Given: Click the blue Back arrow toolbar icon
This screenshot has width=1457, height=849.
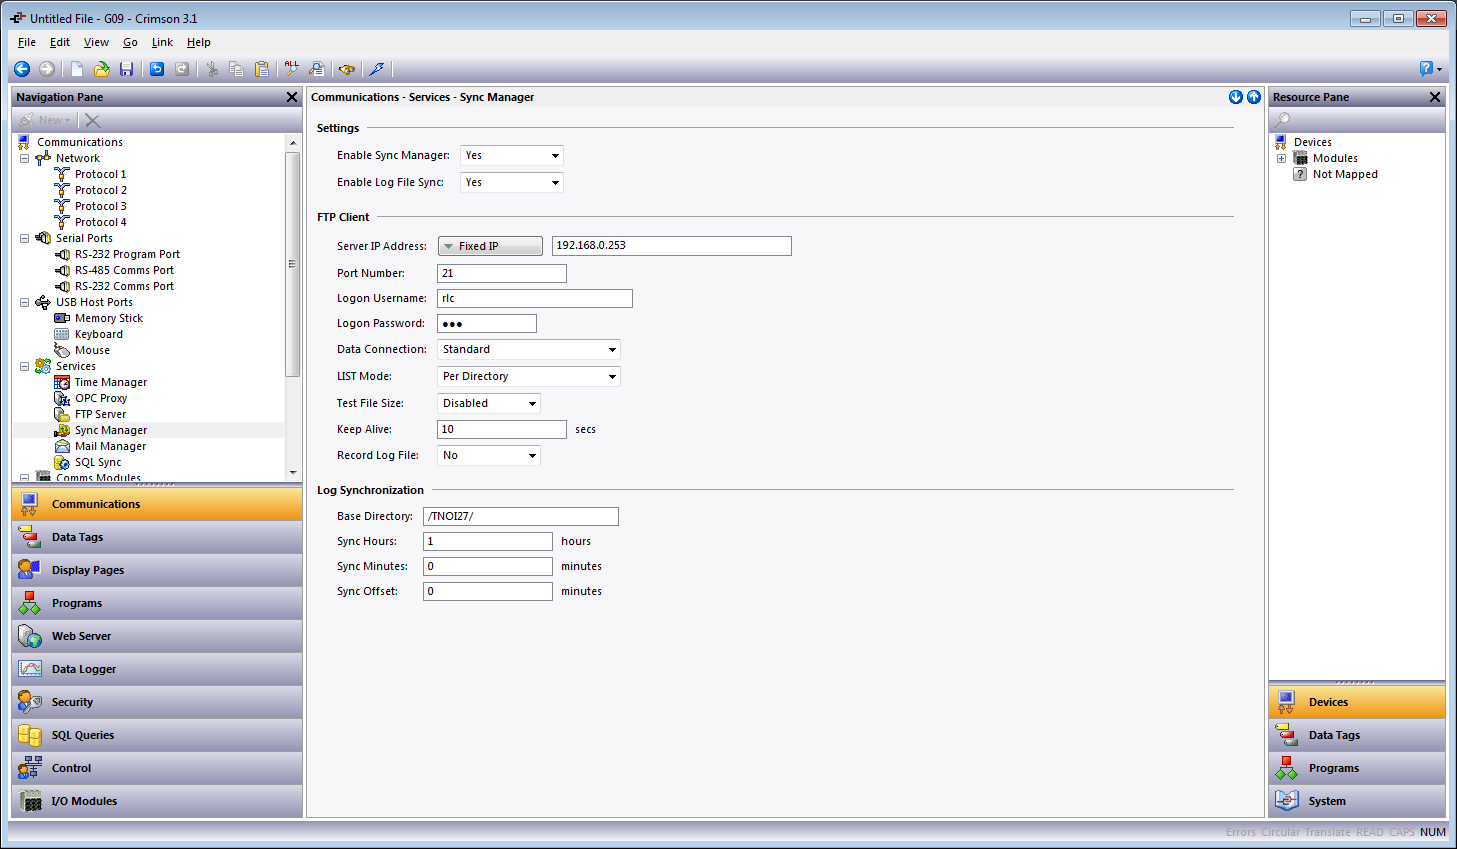Looking at the screenshot, I should (x=22, y=69).
